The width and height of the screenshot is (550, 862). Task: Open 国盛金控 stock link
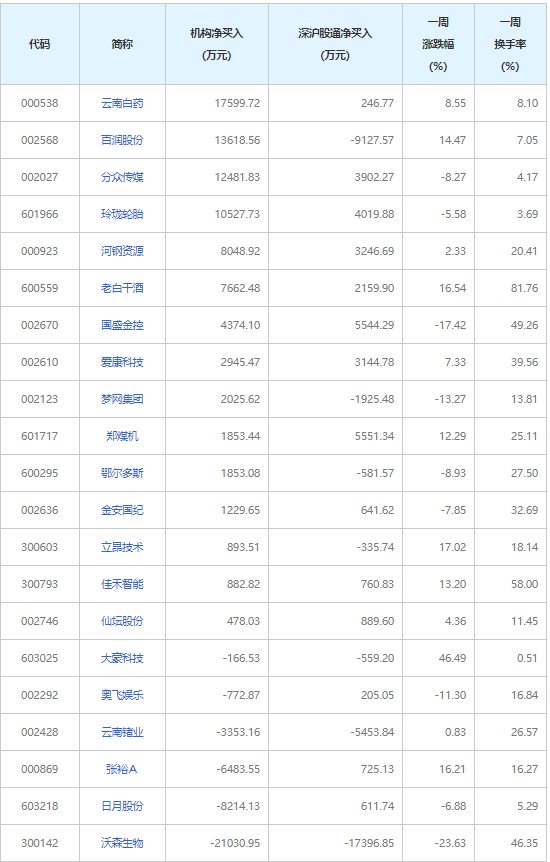pyautogui.click(x=122, y=325)
